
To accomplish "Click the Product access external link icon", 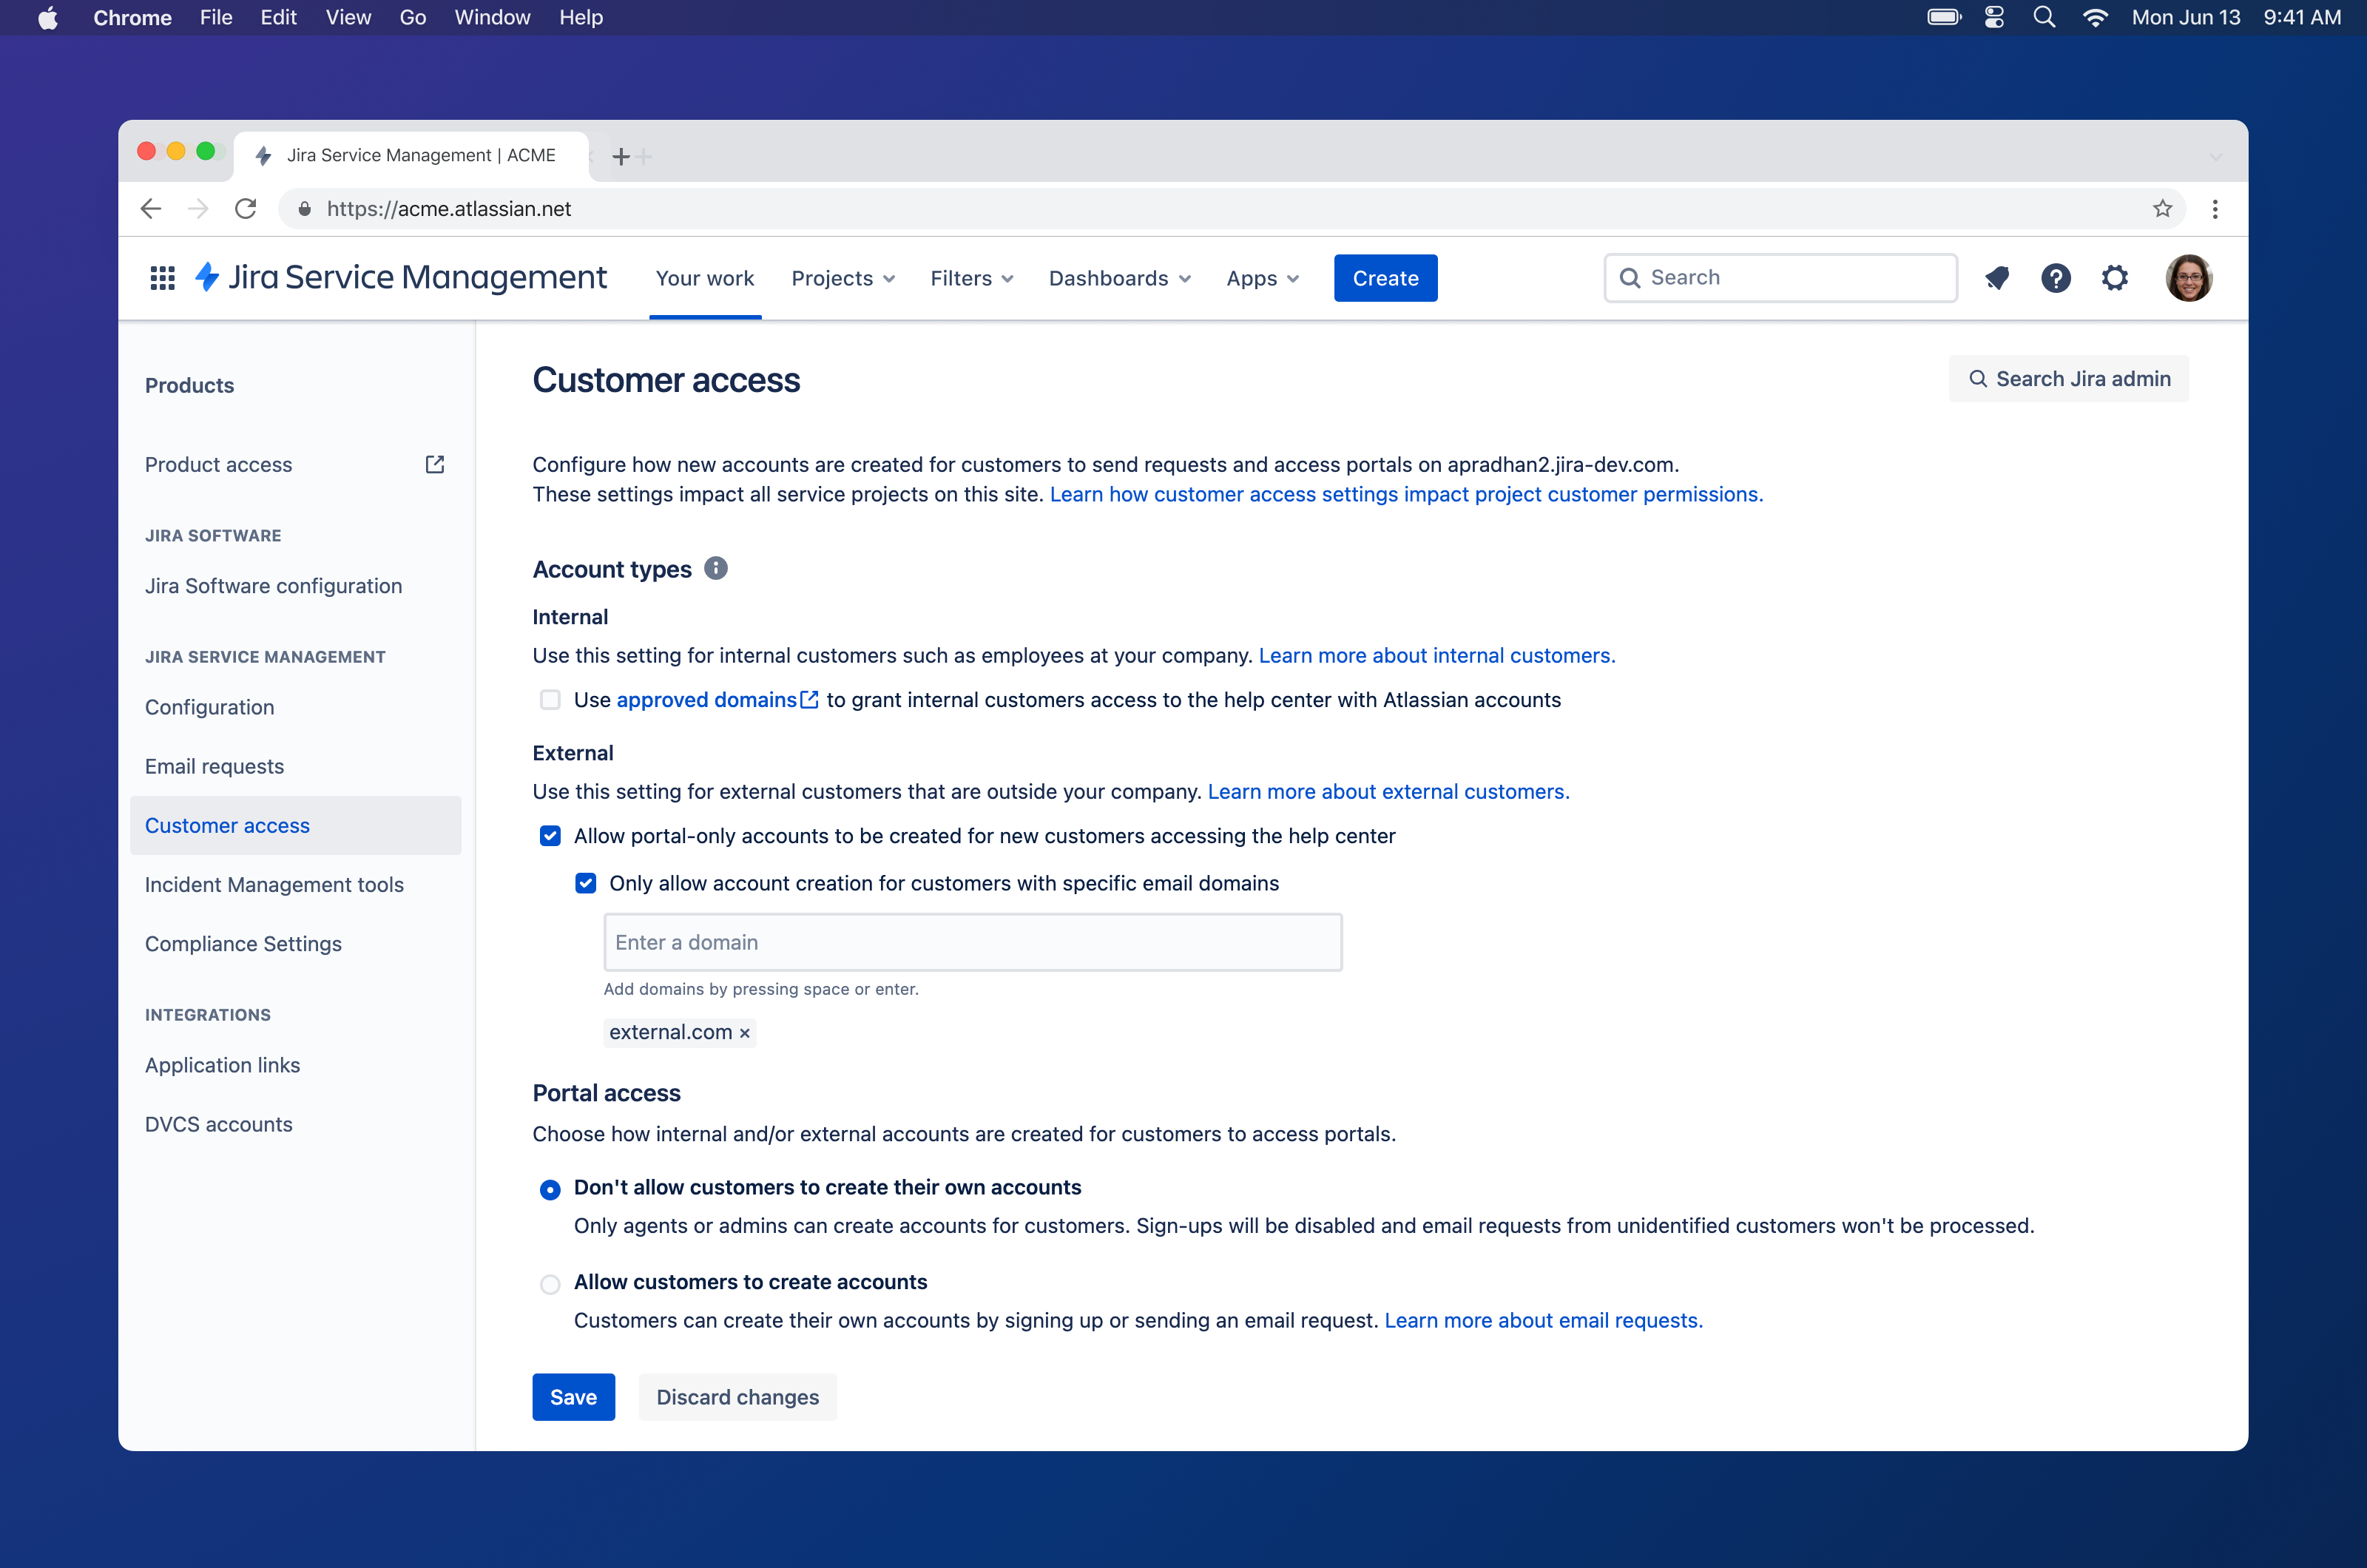I will click(x=434, y=464).
